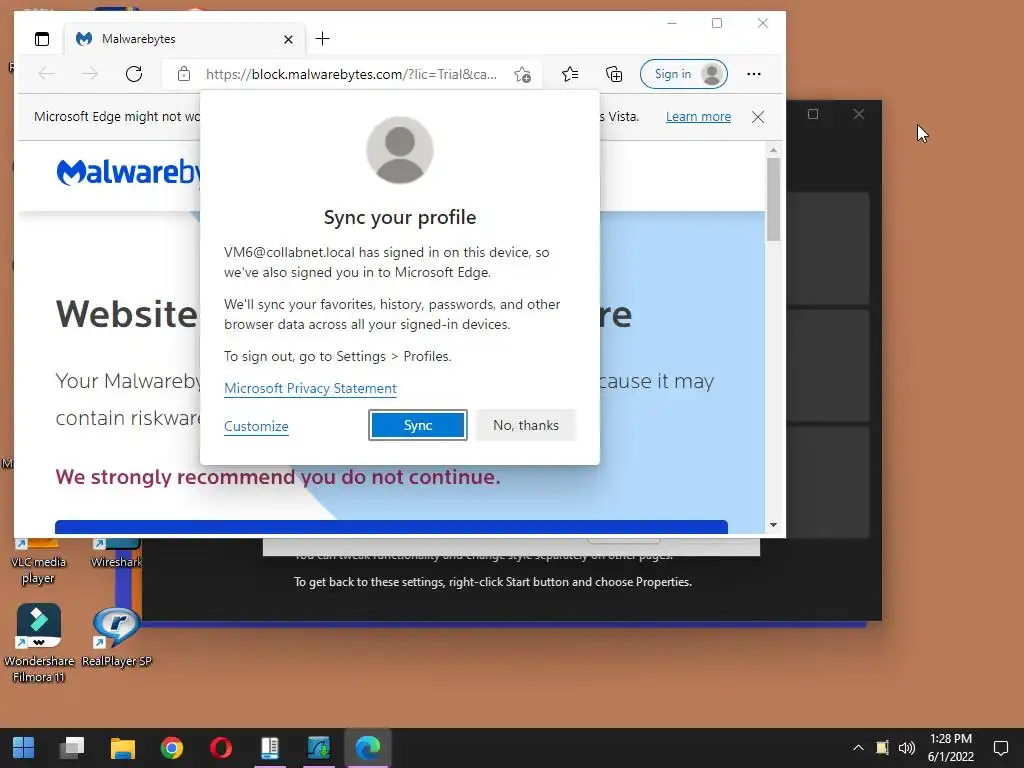This screenshot has height=768, width=1024.
Task: Open a new tab with the plus button
Action: click(322, 39)
